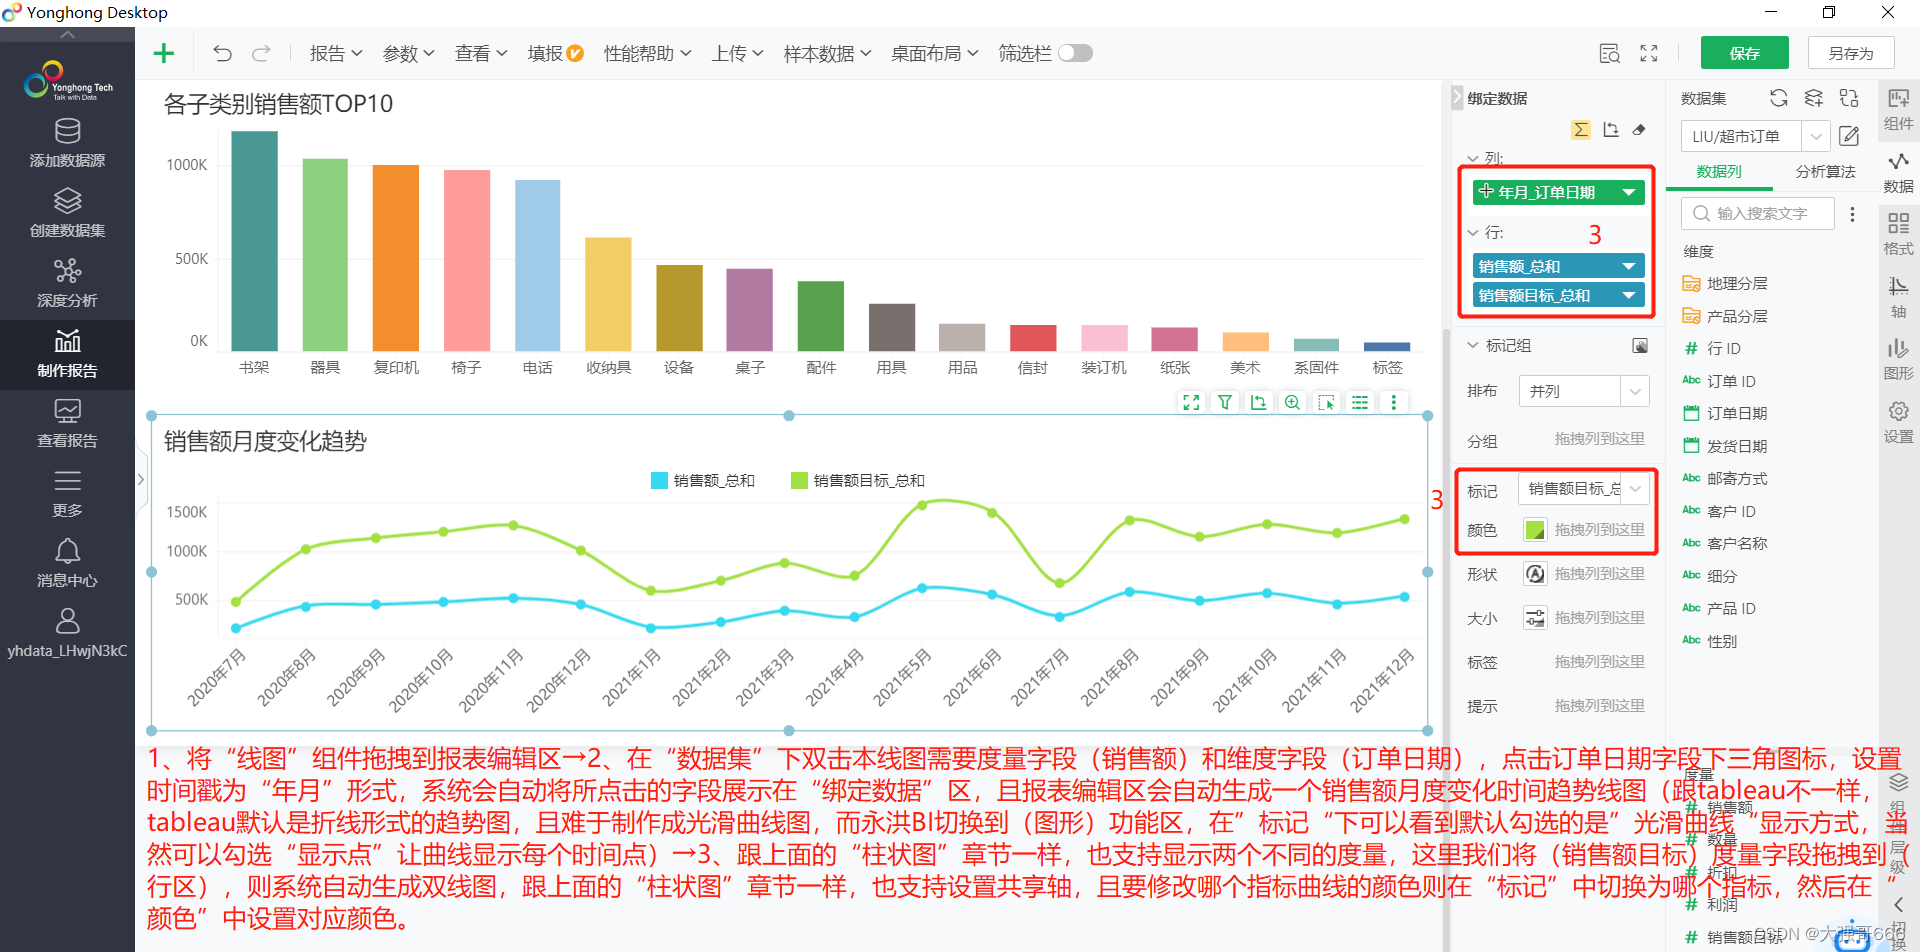Click the add-dataset stack icon next to 数据集
Viewport: 1920px width, 952px height.
point(1813,98)
